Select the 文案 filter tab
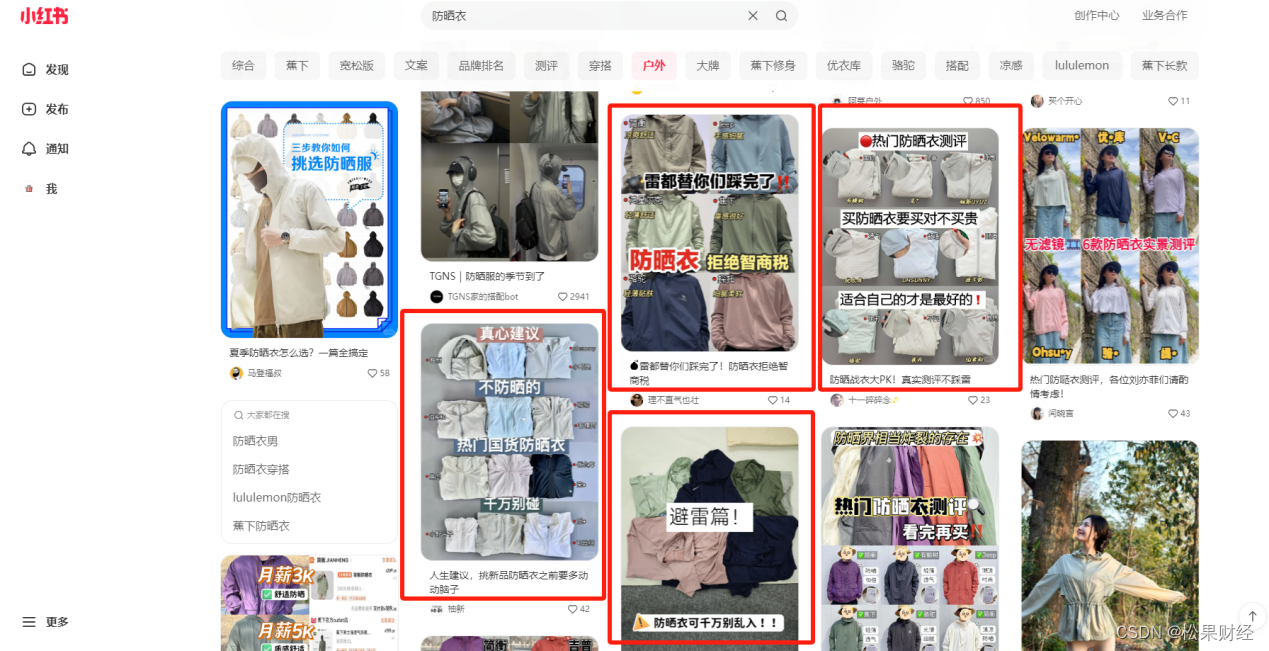This screenshot has width=1269, height=651. pyautogui.click(x=416, y=66)
